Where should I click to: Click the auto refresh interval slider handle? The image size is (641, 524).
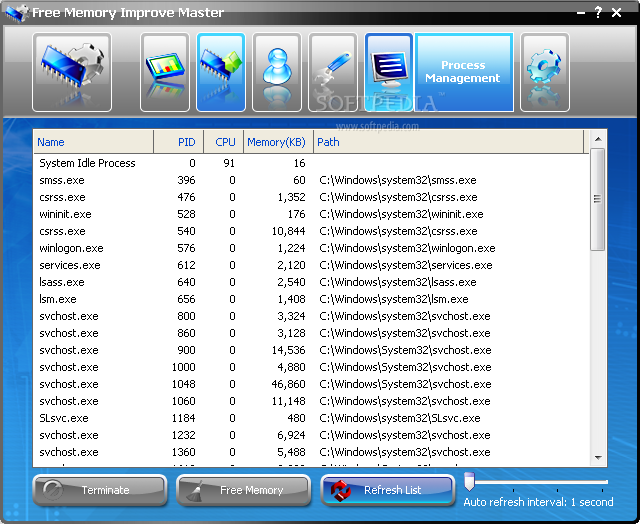[x=469, y=481]
